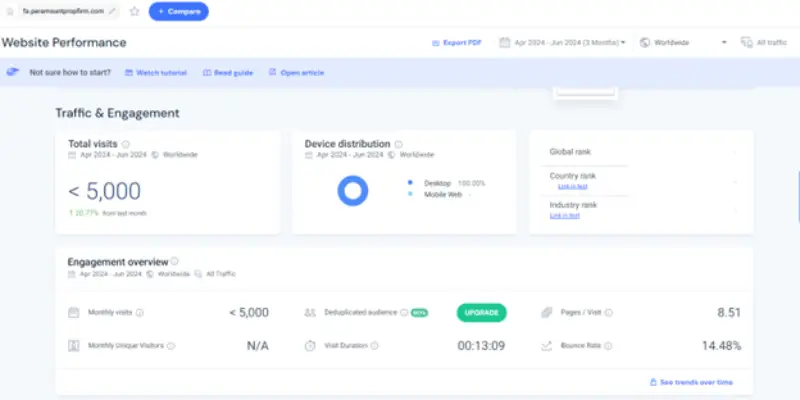Edit the domain name pencil icon
The image size is (800, 400).
click(x=112, y=11)
